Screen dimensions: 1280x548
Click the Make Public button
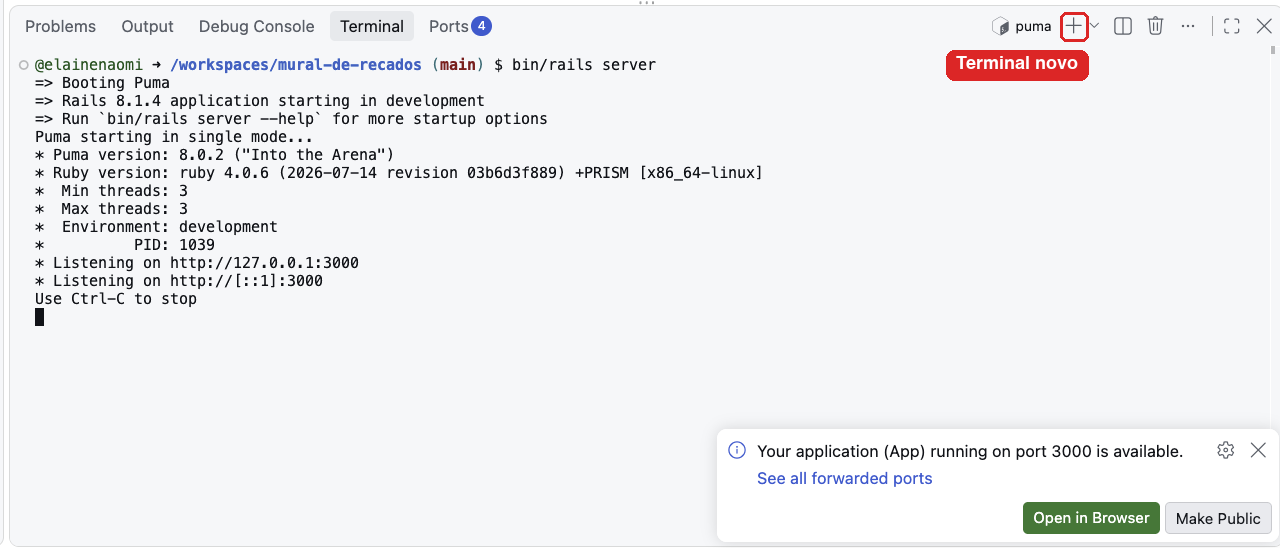1218,518
